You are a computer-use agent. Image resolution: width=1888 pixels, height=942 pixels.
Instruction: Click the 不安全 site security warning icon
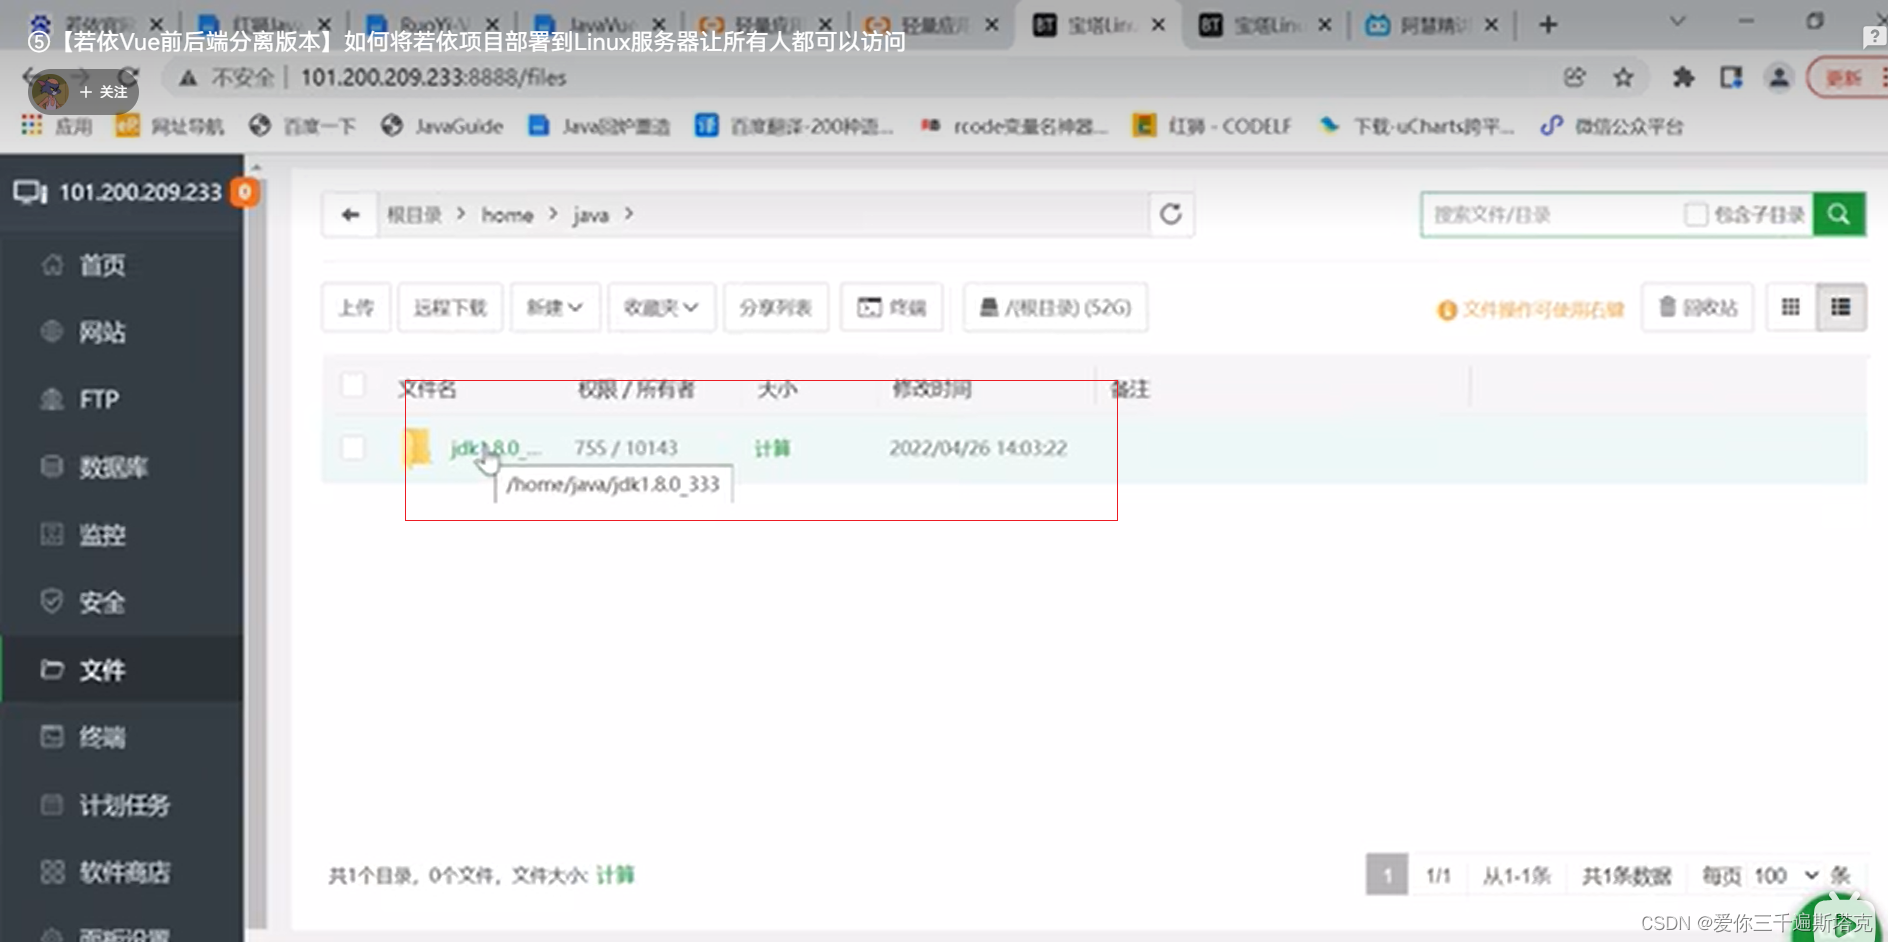point(188,77)
